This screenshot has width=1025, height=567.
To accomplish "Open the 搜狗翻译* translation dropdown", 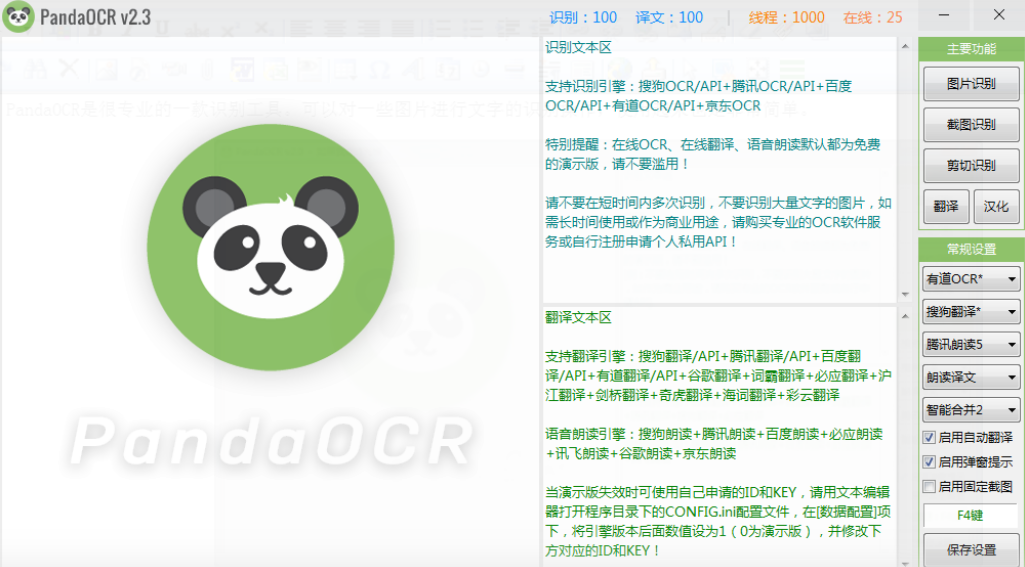I will pos(971,312).
